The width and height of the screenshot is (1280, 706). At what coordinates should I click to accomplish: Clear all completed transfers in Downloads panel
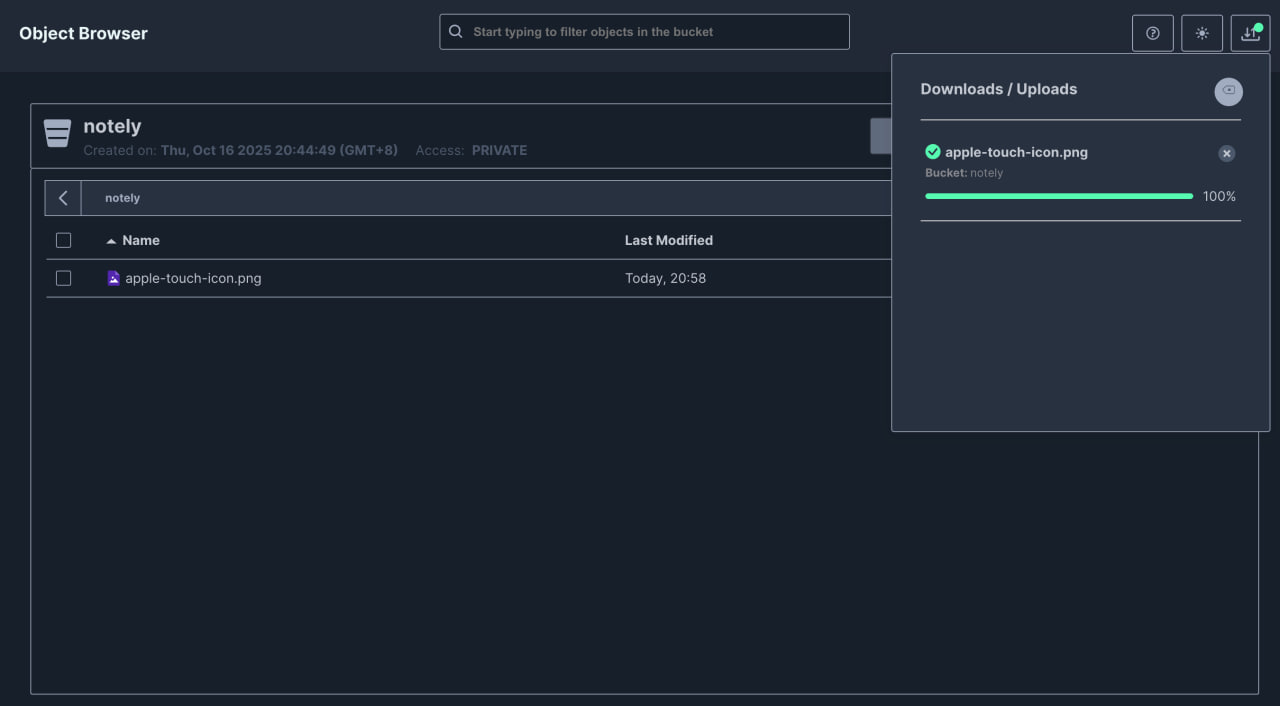coord(1228,91)
